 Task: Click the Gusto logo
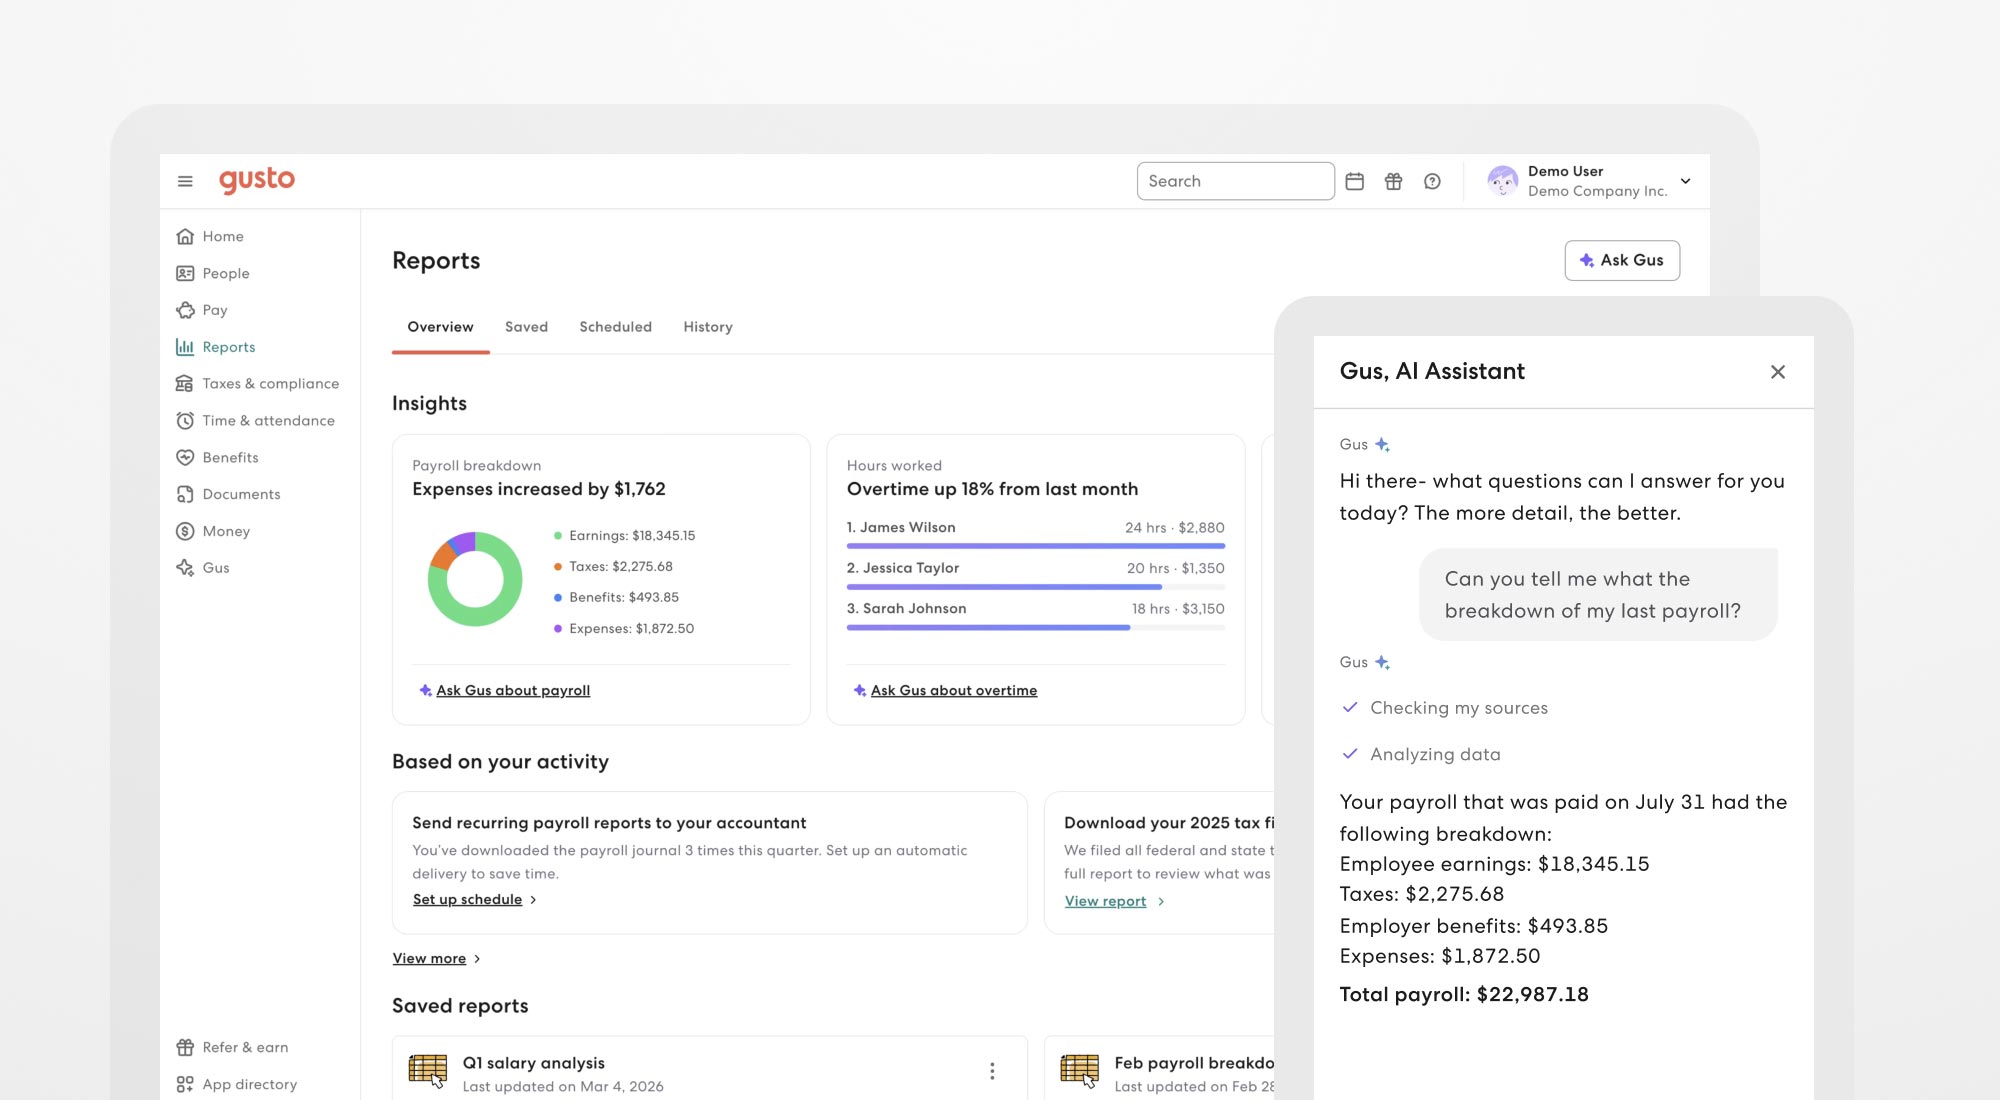click(x=257, y=180)
